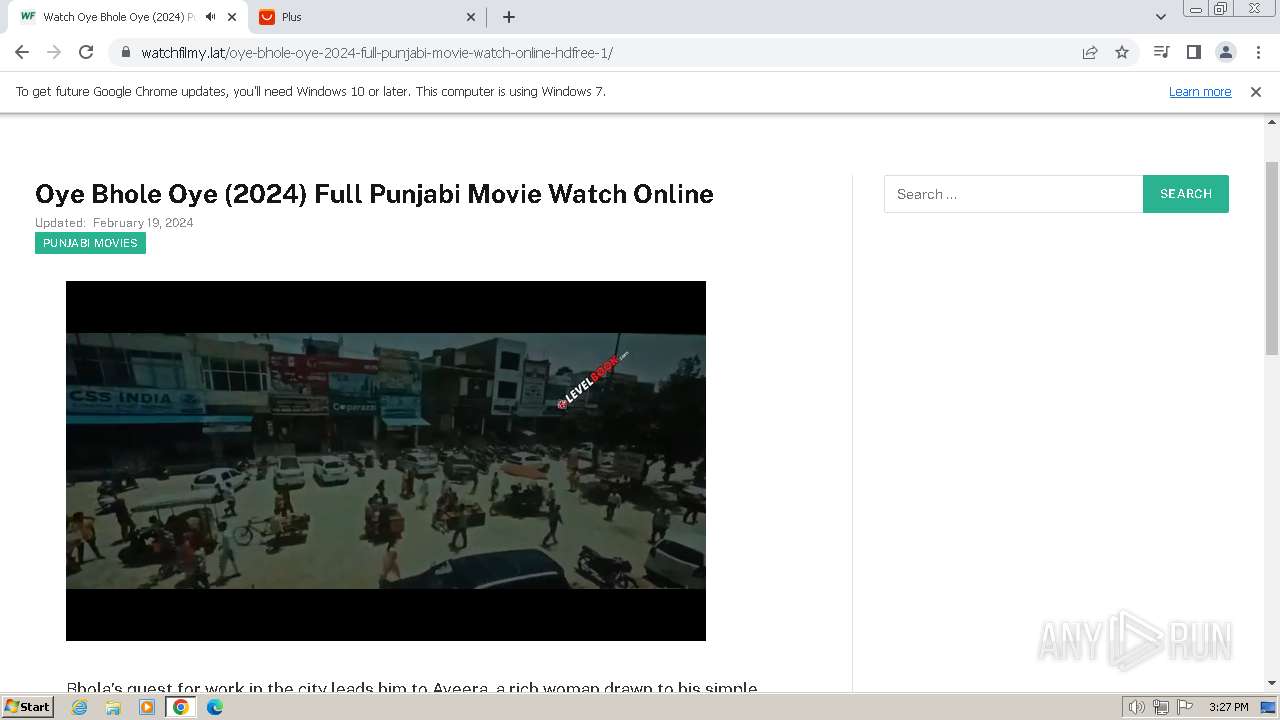Open File Explorer from taskbar
This screenshot has height=720, width=1280.
pos(113,707)
